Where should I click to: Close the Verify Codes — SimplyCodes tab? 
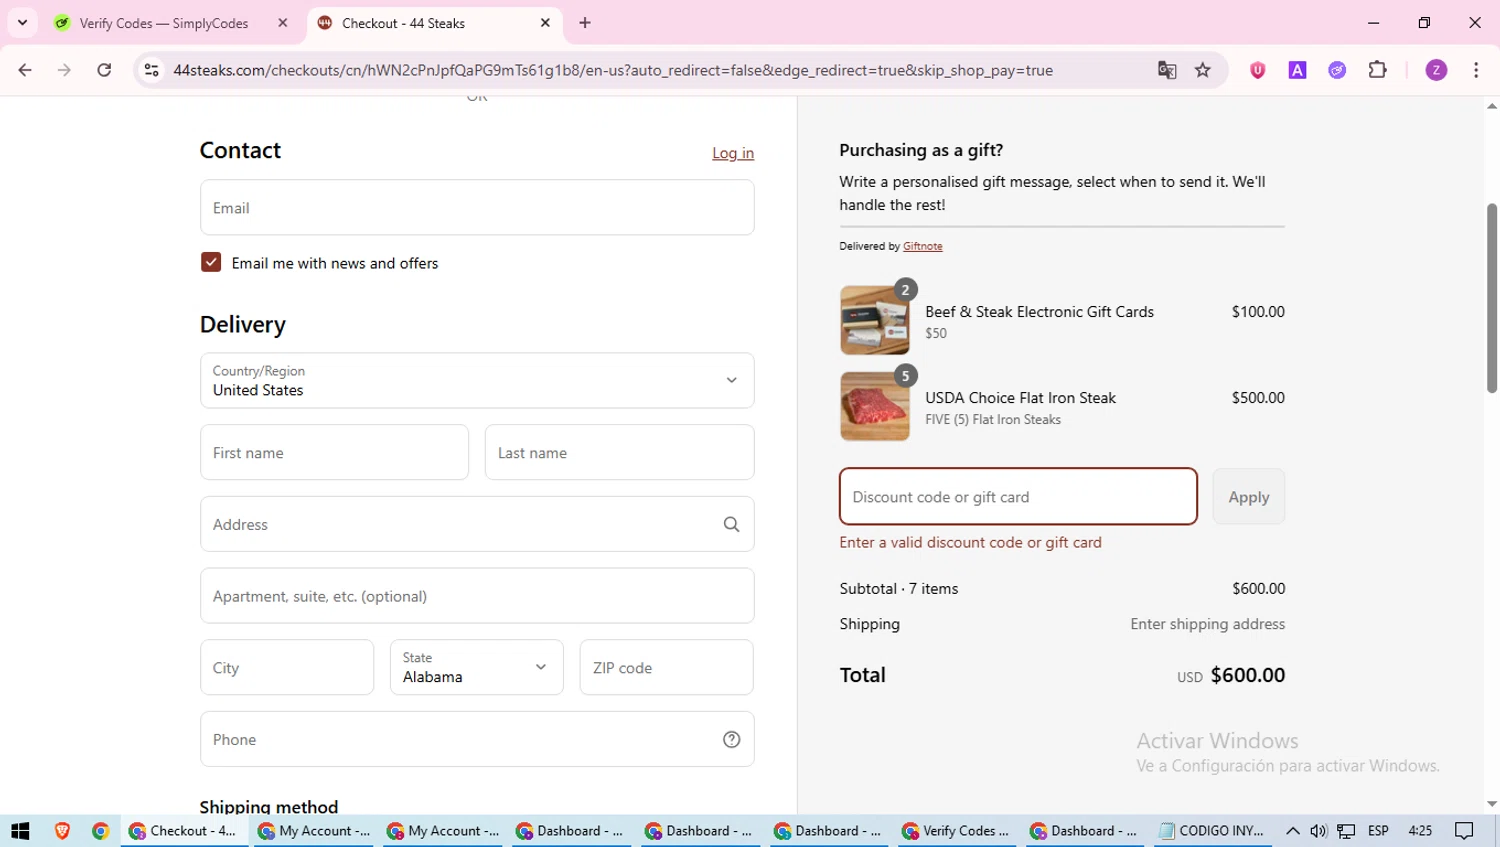coord(283,23)
